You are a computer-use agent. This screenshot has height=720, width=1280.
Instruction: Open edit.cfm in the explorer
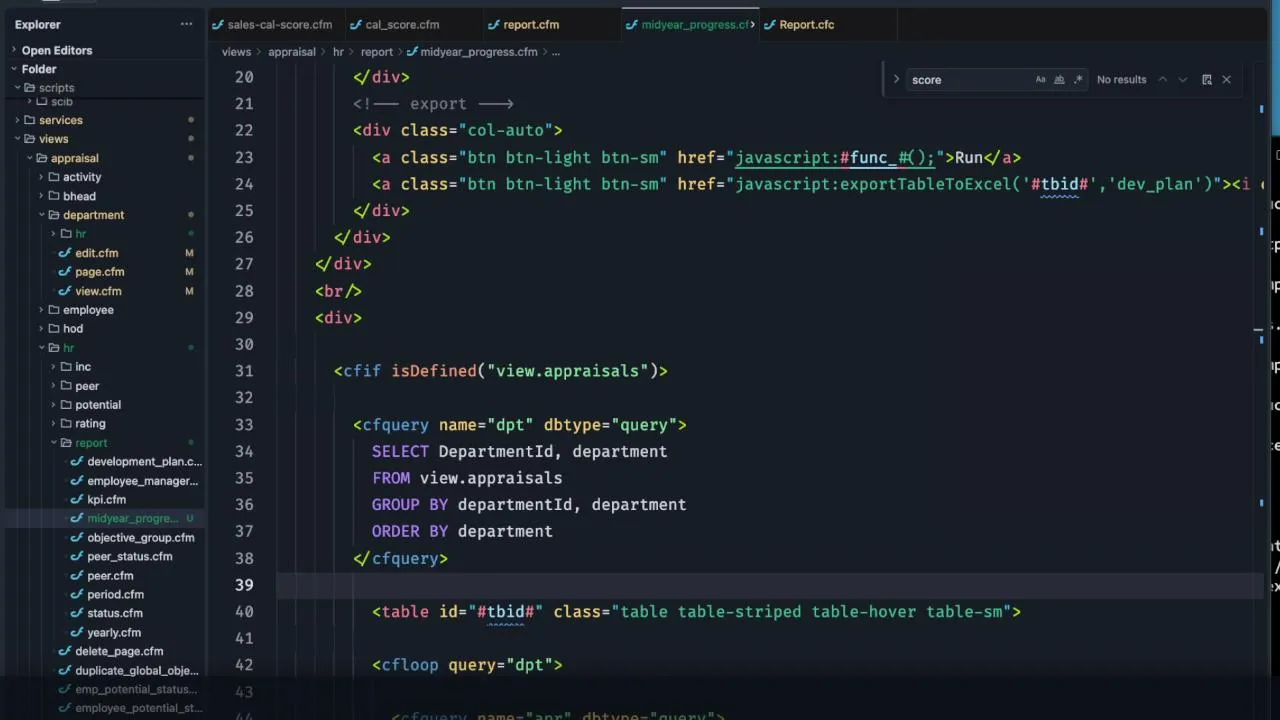(96, 253)
